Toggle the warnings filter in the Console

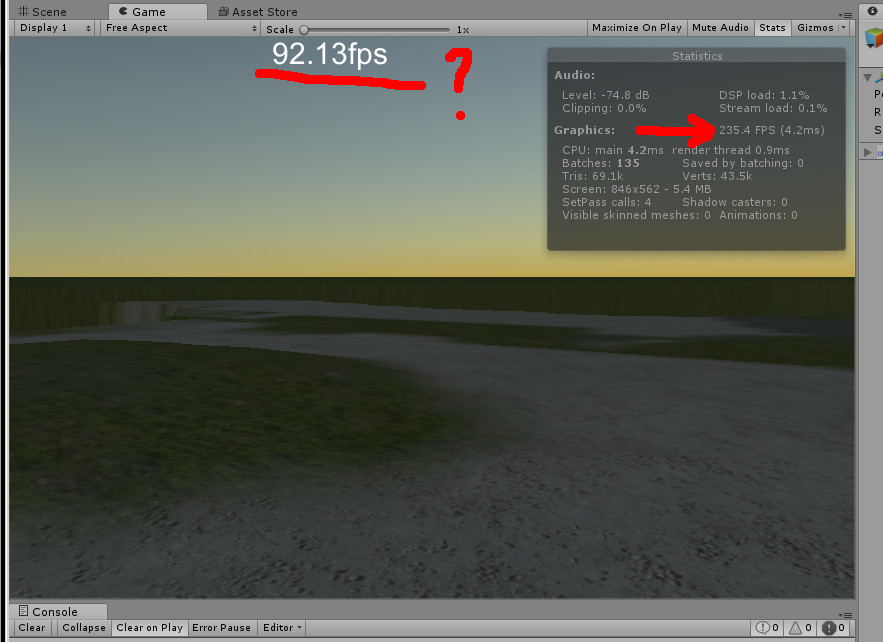pyautogui.click(x=801, y=628)
